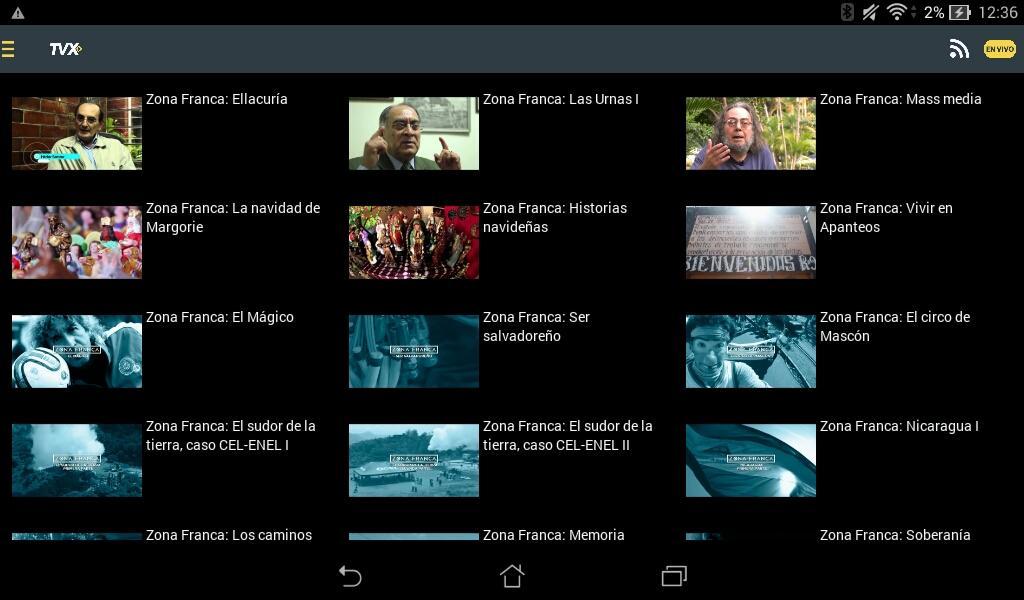The width and height of the screenshot is (1024, 600).
Task: Open the Zona Franca: Mass media thumbnail
Action: [x=751, y=133]
